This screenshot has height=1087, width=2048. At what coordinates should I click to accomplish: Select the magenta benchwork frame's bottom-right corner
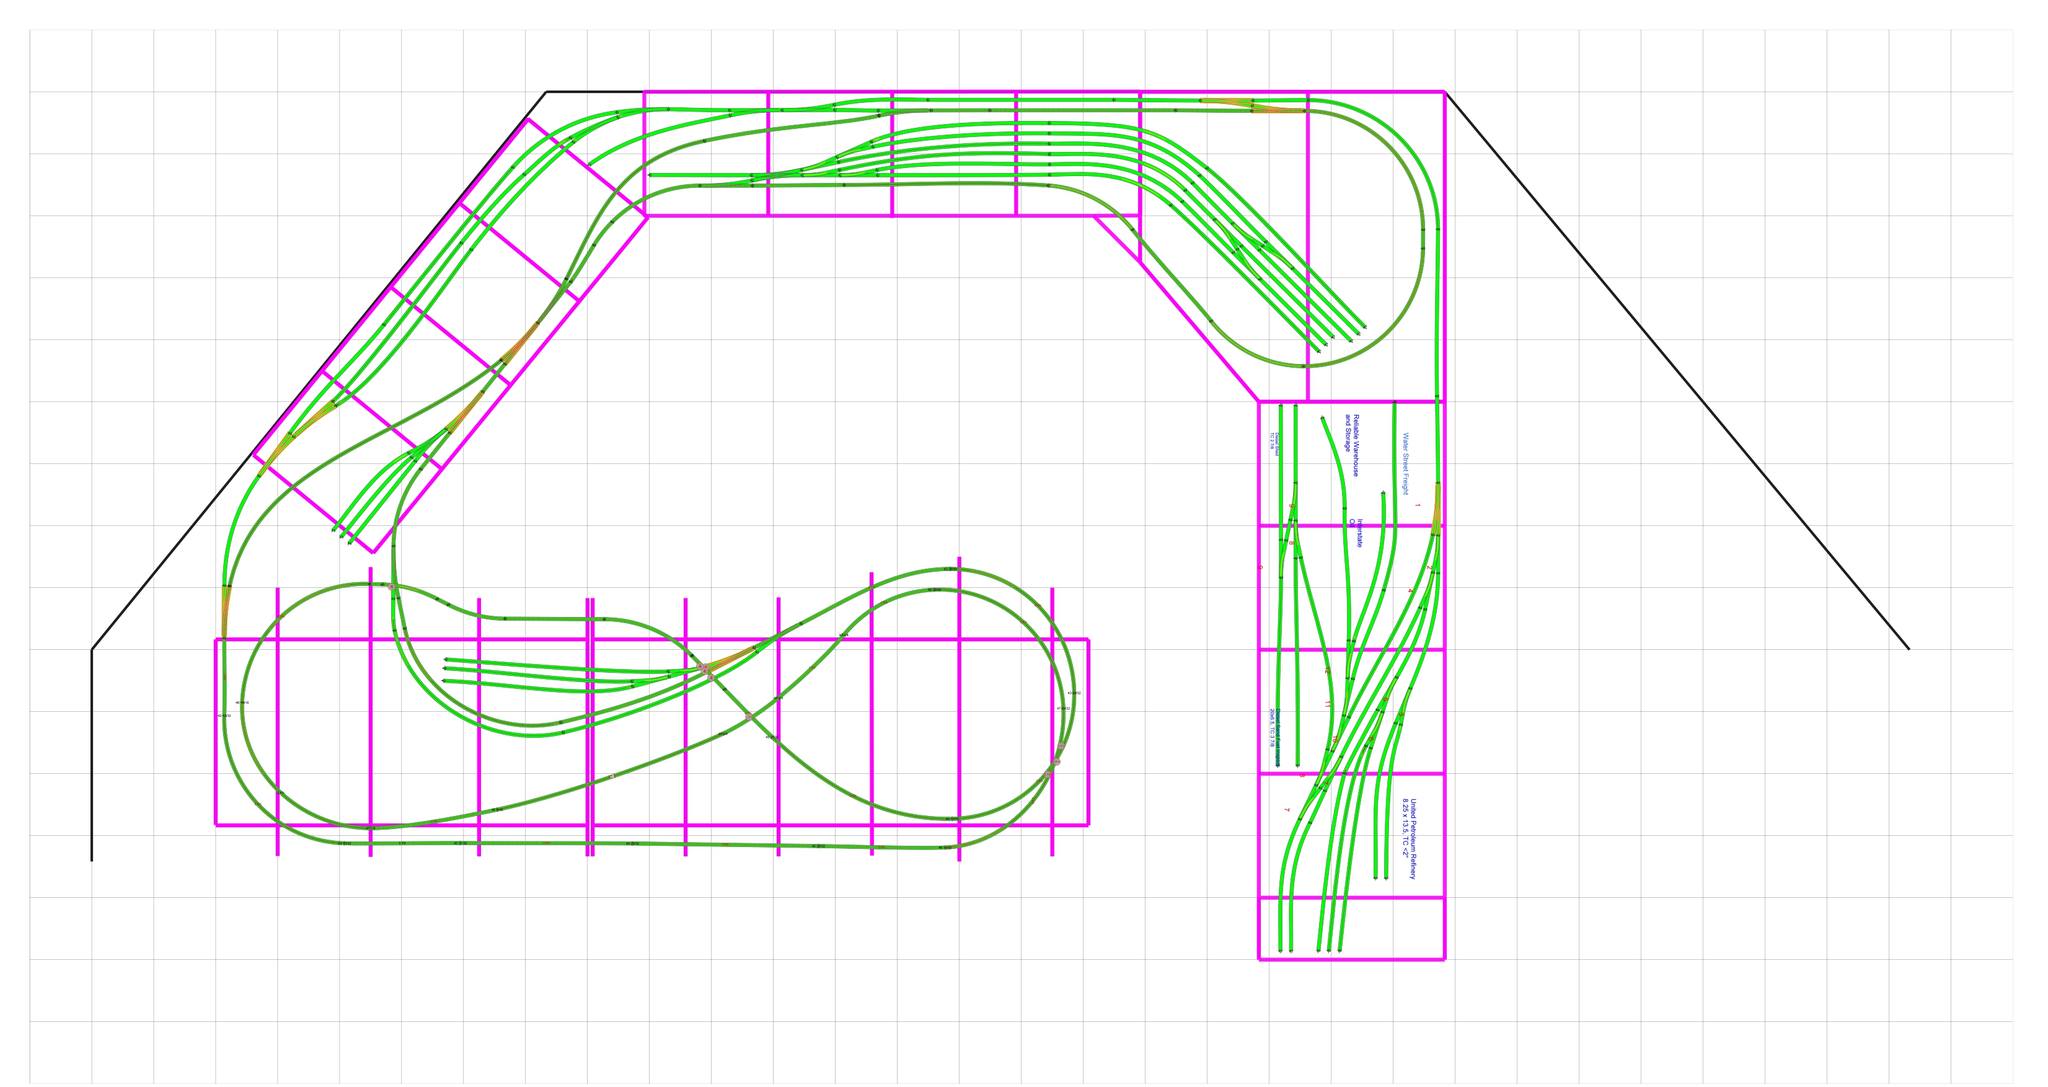click(x=1444, y=959)
